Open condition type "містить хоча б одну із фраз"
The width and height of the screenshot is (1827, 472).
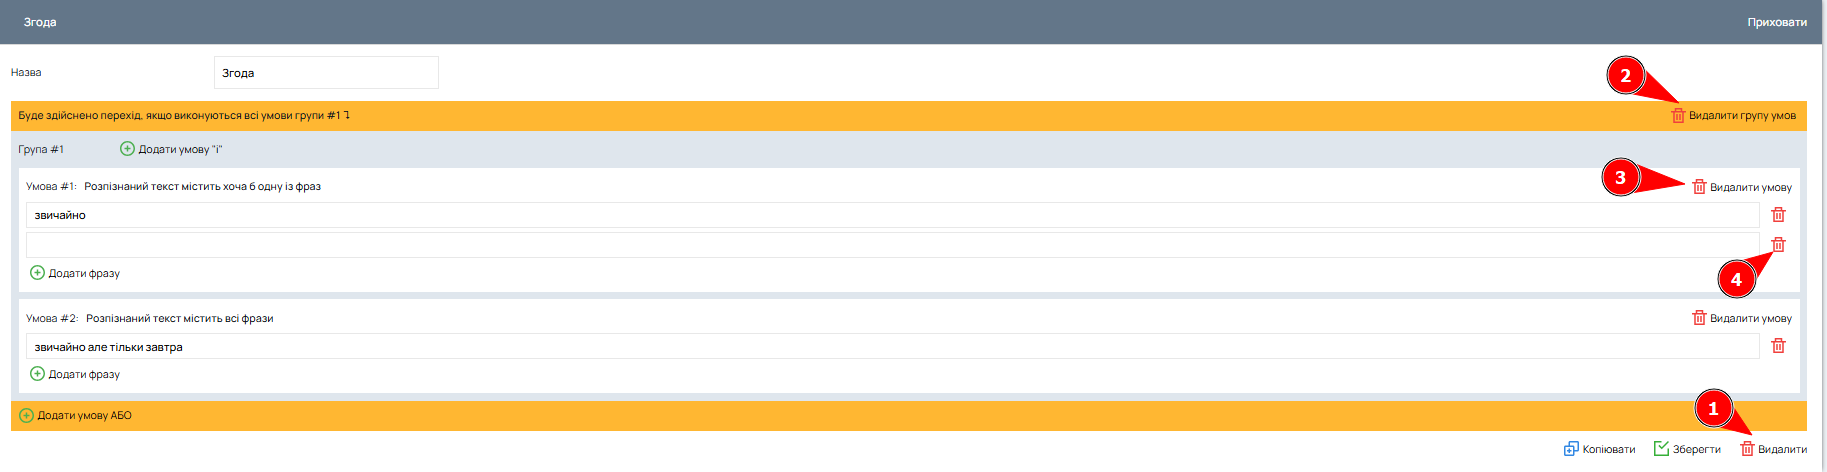click(x=202, y=186)
